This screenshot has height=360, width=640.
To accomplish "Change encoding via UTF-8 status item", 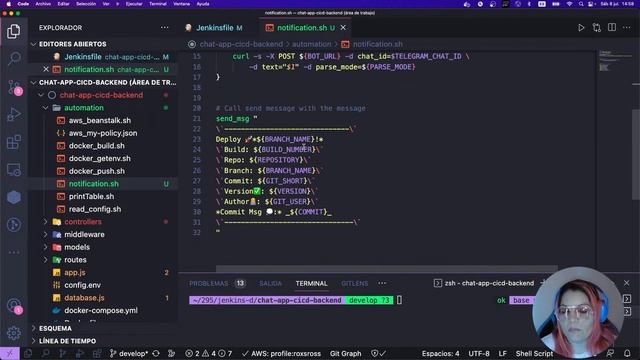I will [479, 353].
